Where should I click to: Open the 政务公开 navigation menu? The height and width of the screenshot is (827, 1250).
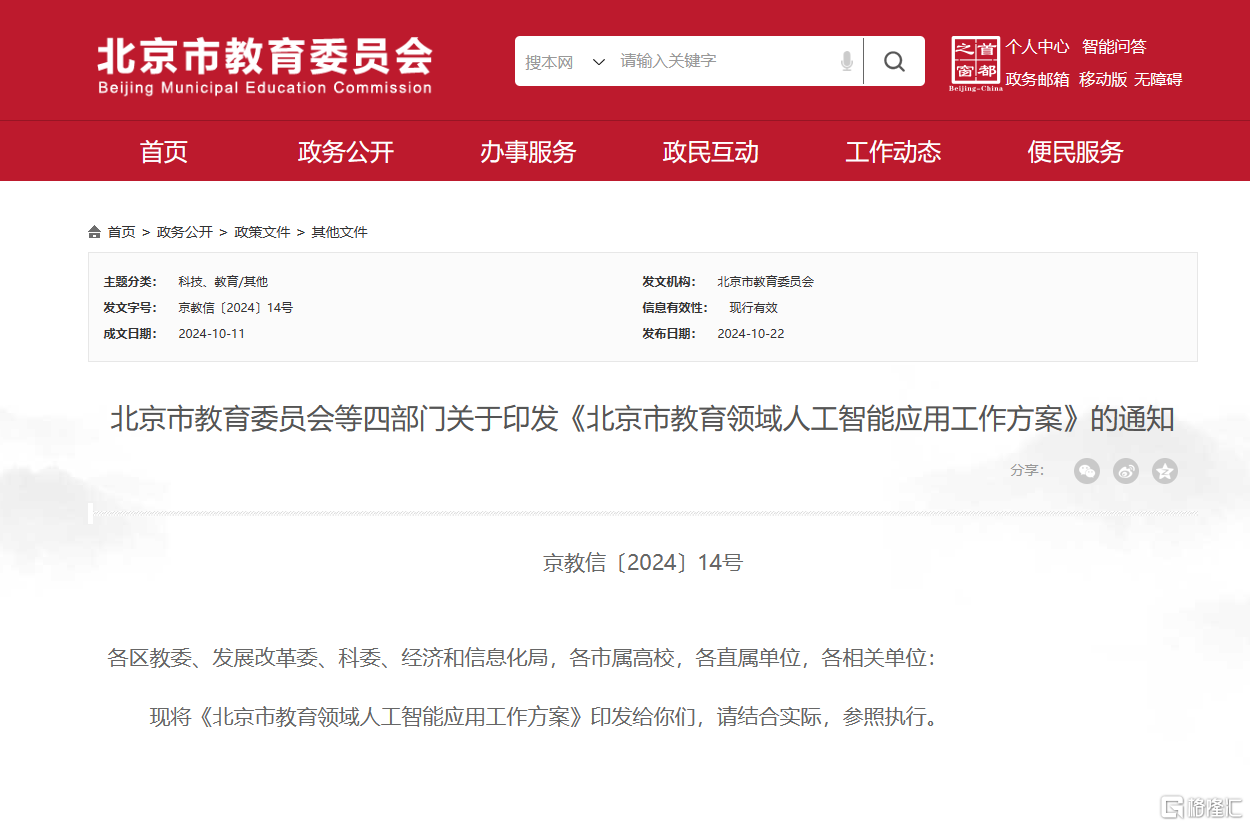[346, 152]
